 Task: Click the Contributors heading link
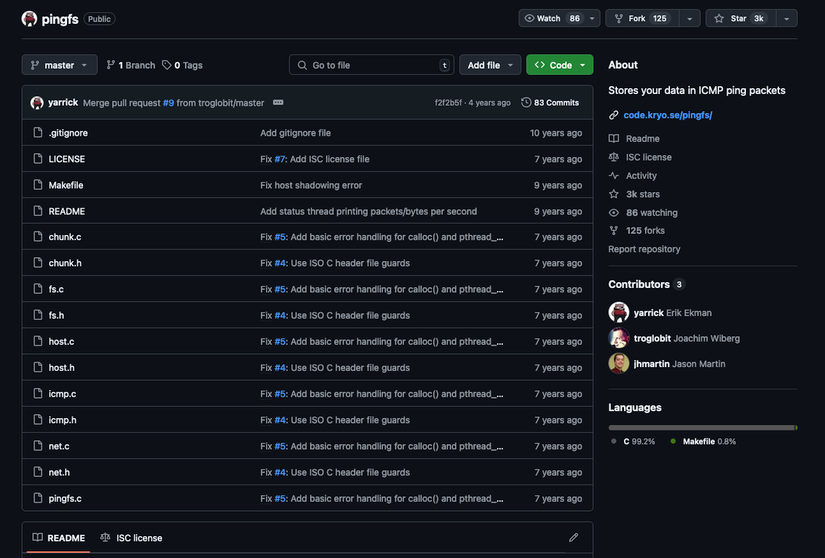(x=646, y=285)
